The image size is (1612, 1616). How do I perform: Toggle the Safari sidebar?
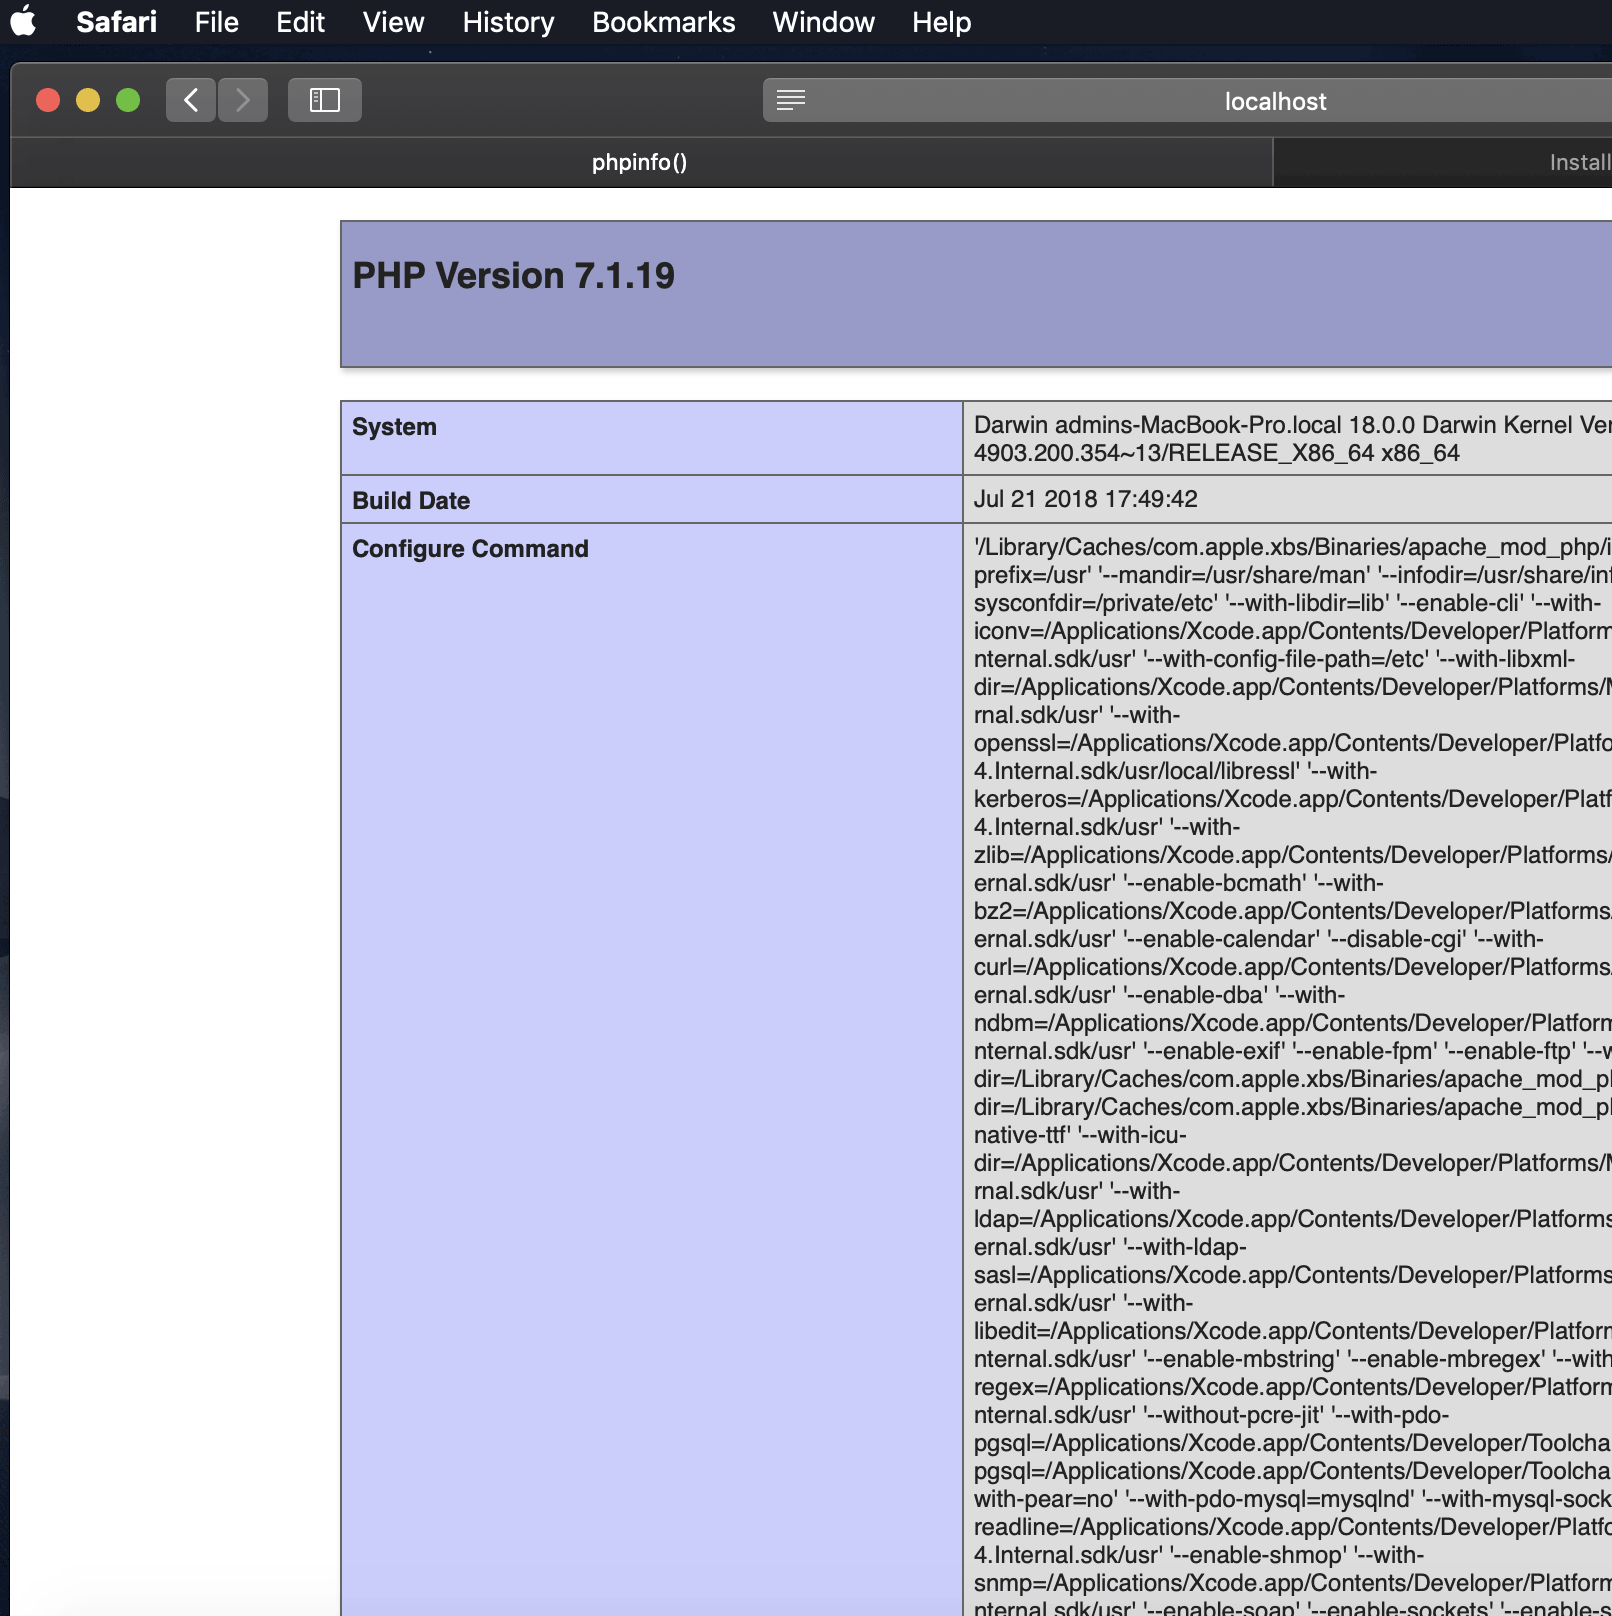tap(324, 100)
